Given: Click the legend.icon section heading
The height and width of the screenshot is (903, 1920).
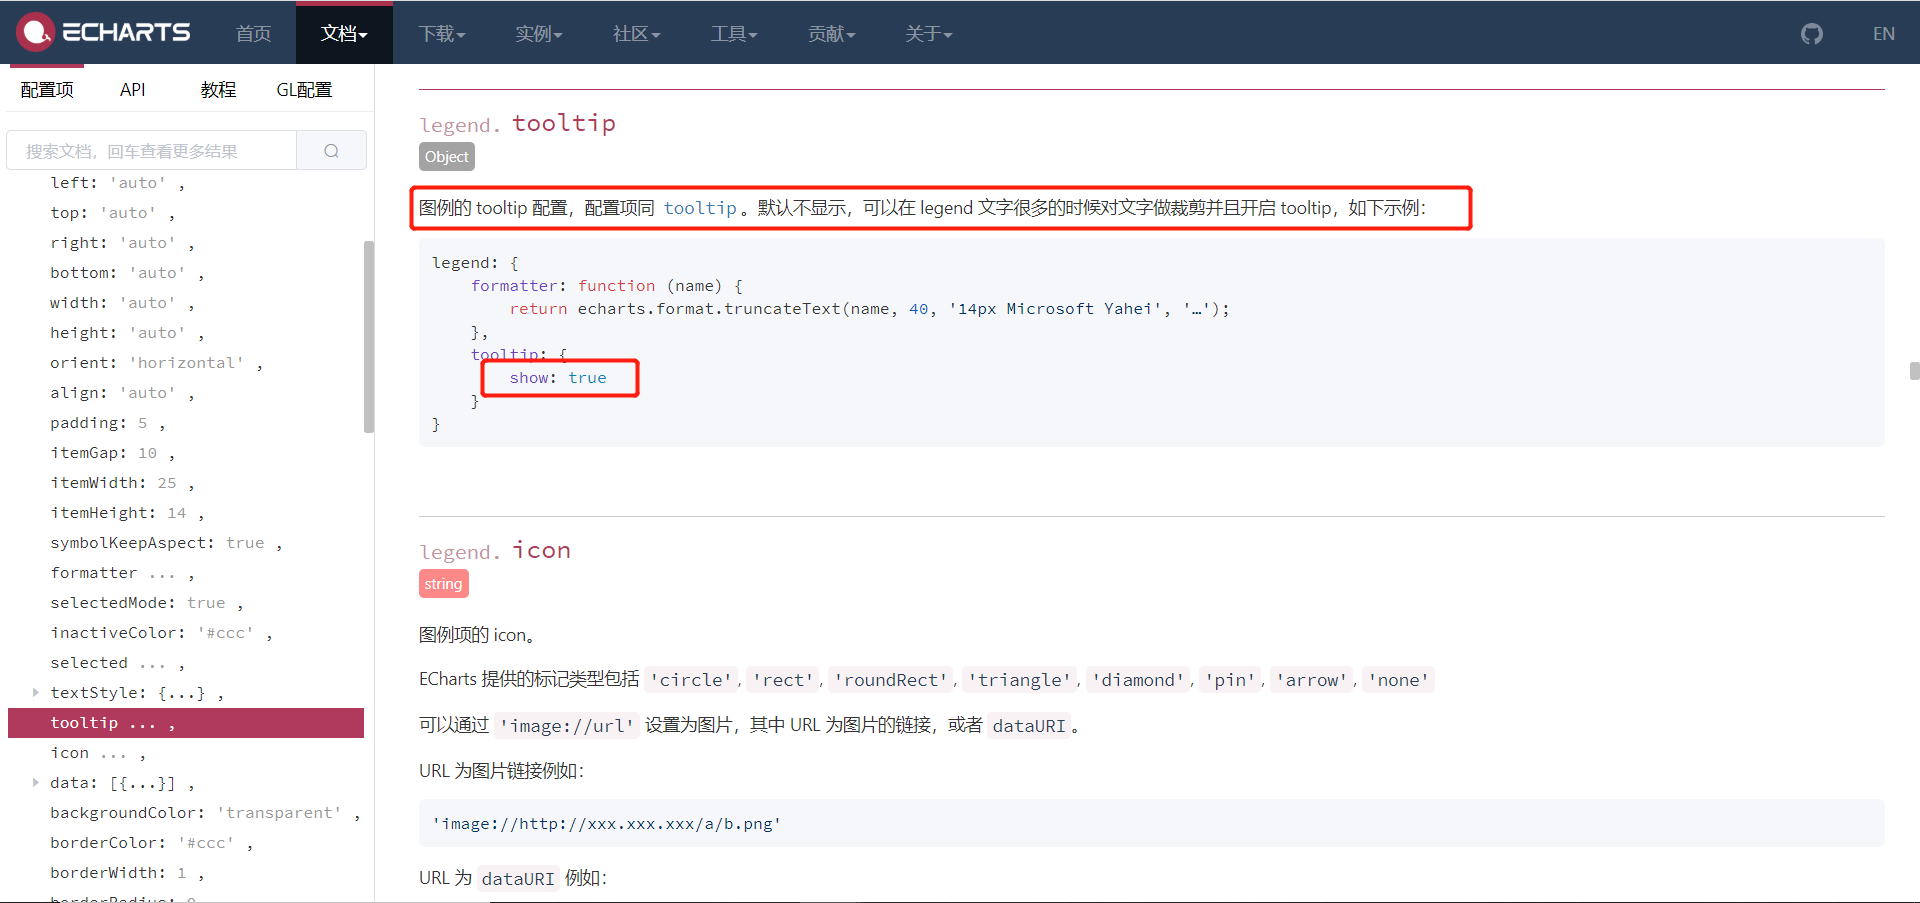Looking at the screenshot, I should pos(495,550).
